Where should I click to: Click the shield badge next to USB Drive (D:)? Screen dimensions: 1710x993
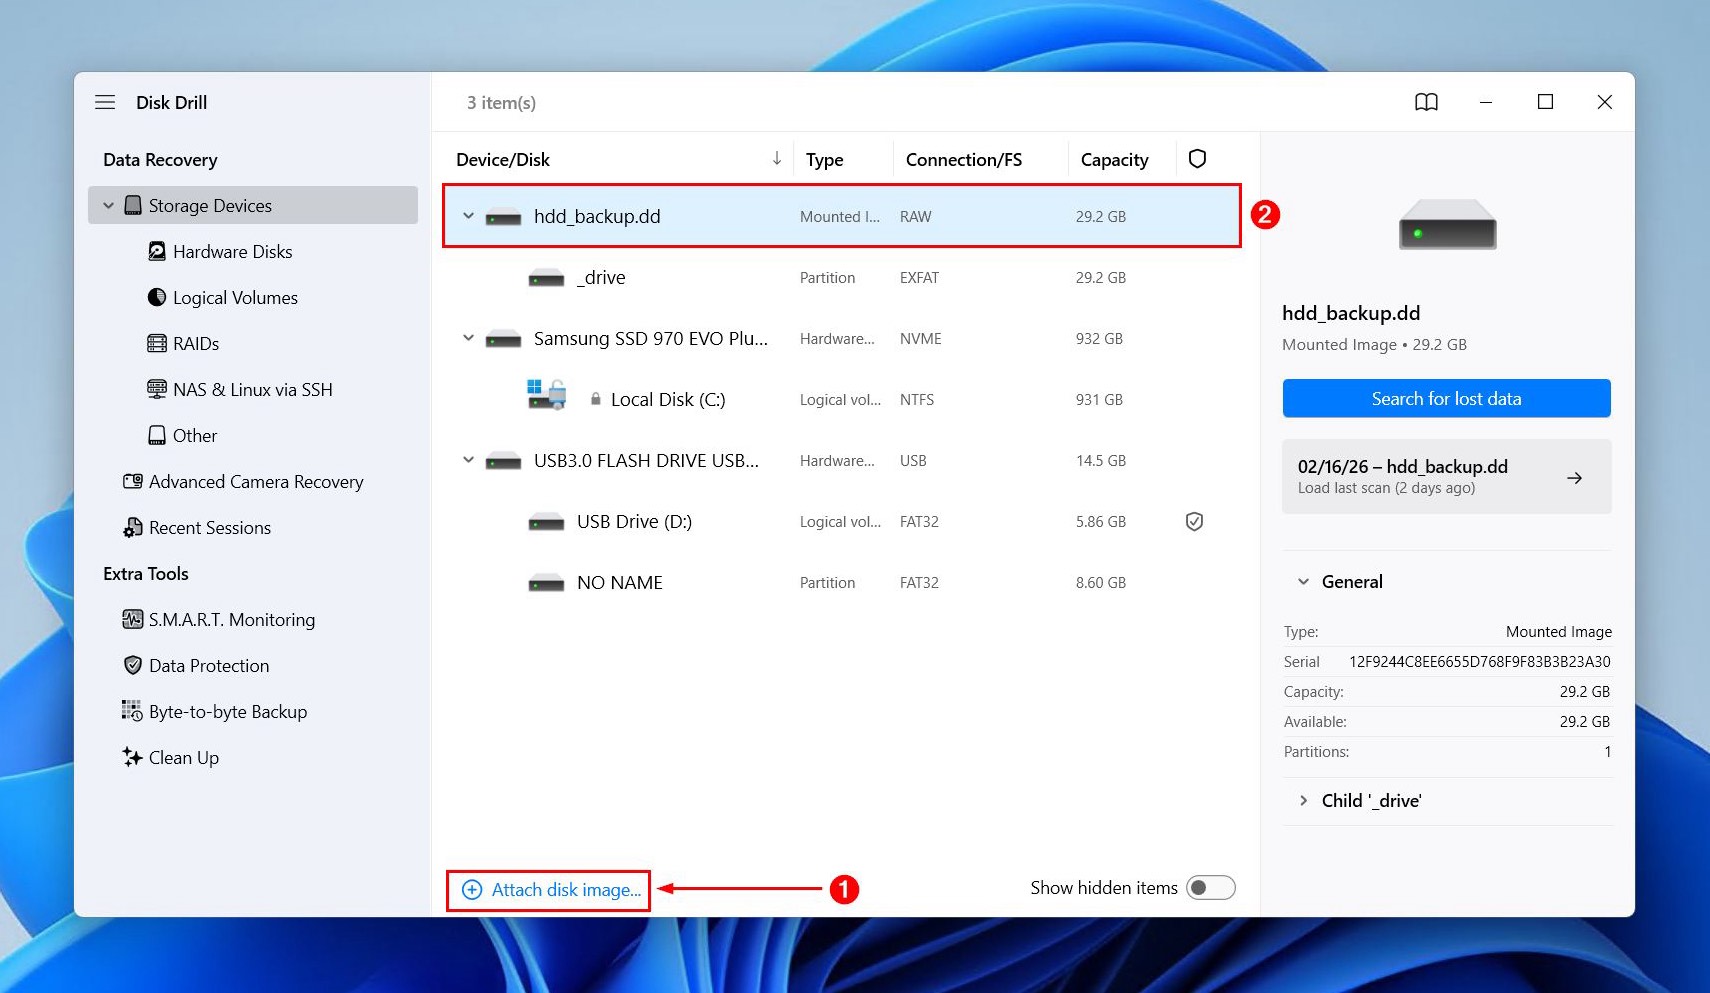(x=1195, y=521)
